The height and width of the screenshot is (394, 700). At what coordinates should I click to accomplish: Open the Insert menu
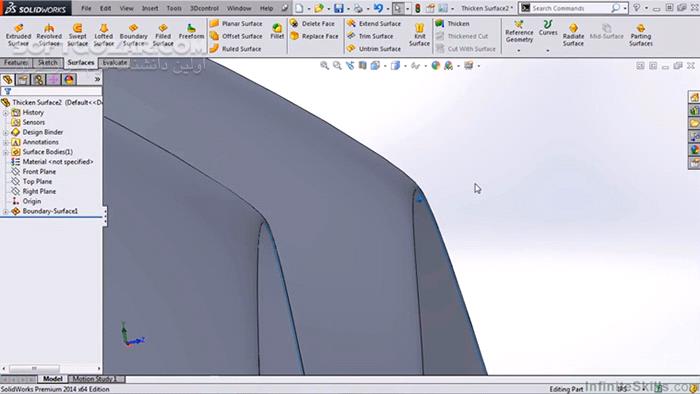pos(150,8)
